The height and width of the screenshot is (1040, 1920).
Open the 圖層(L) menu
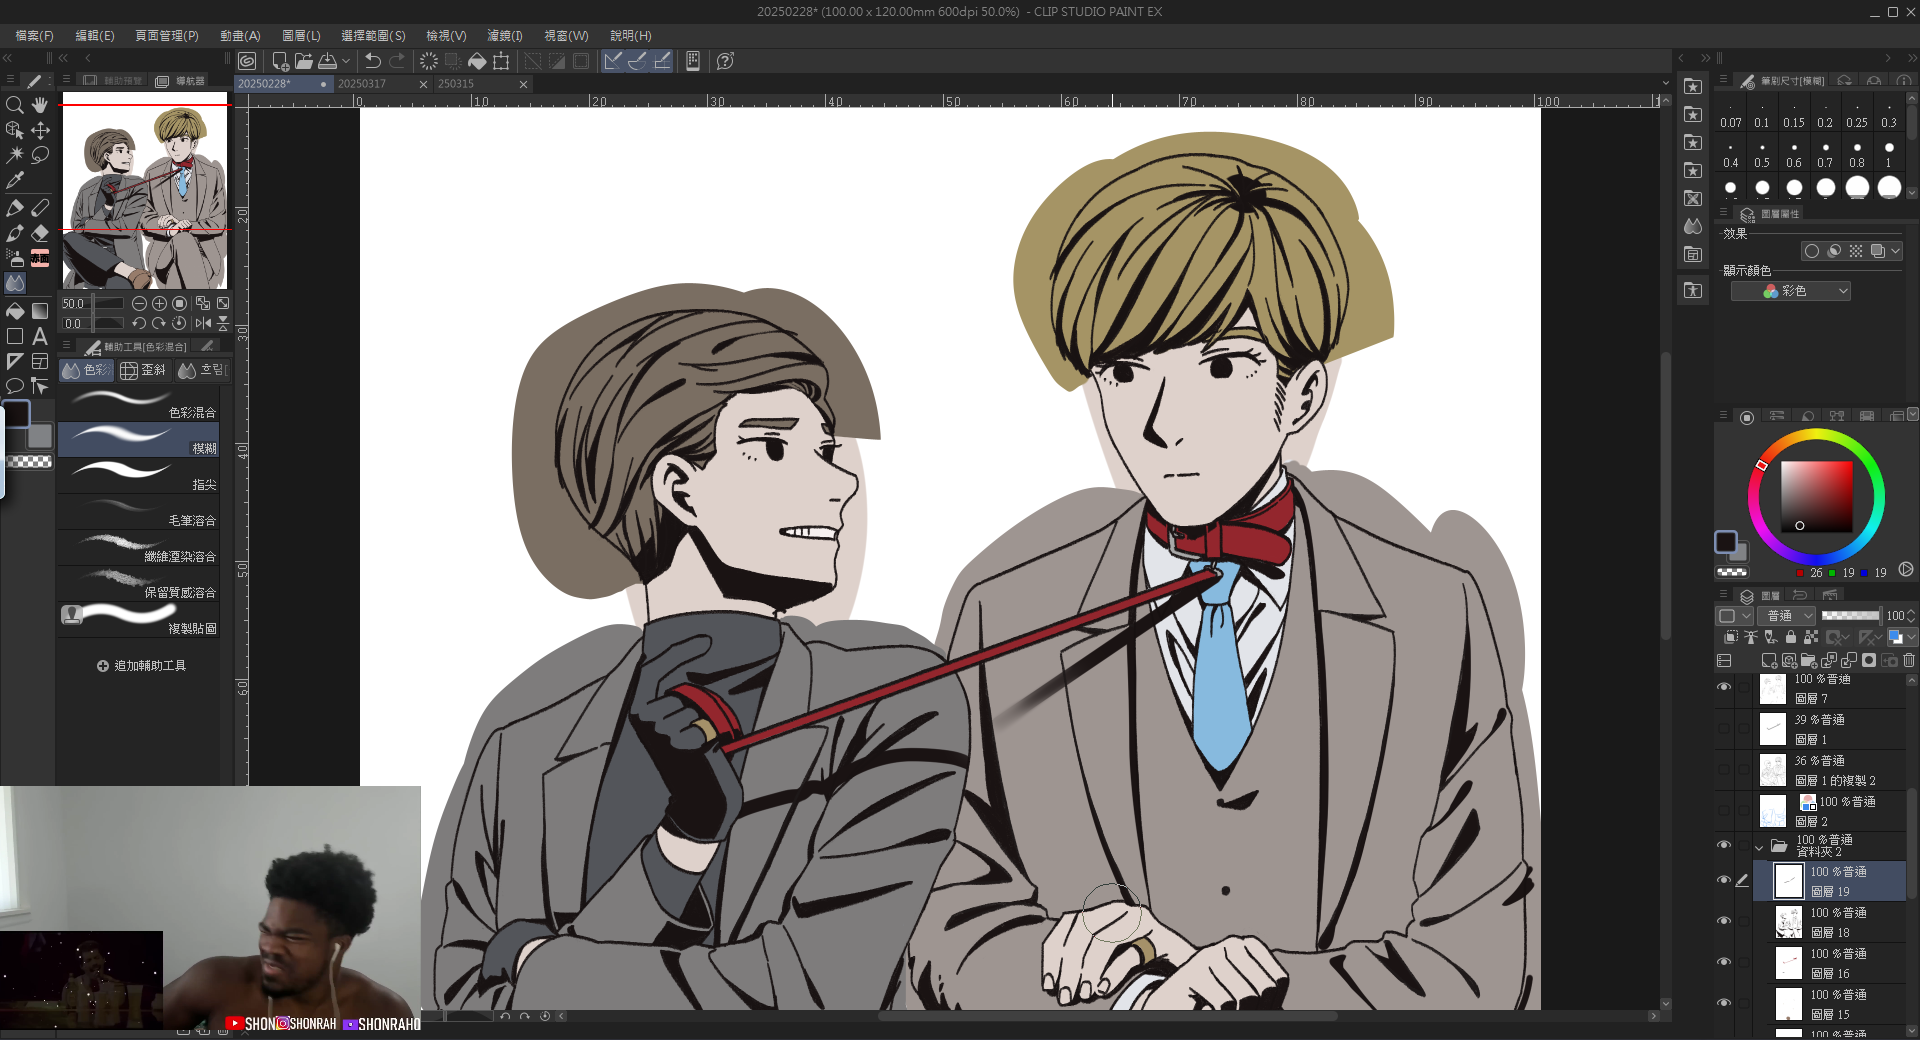coord(301,36)
